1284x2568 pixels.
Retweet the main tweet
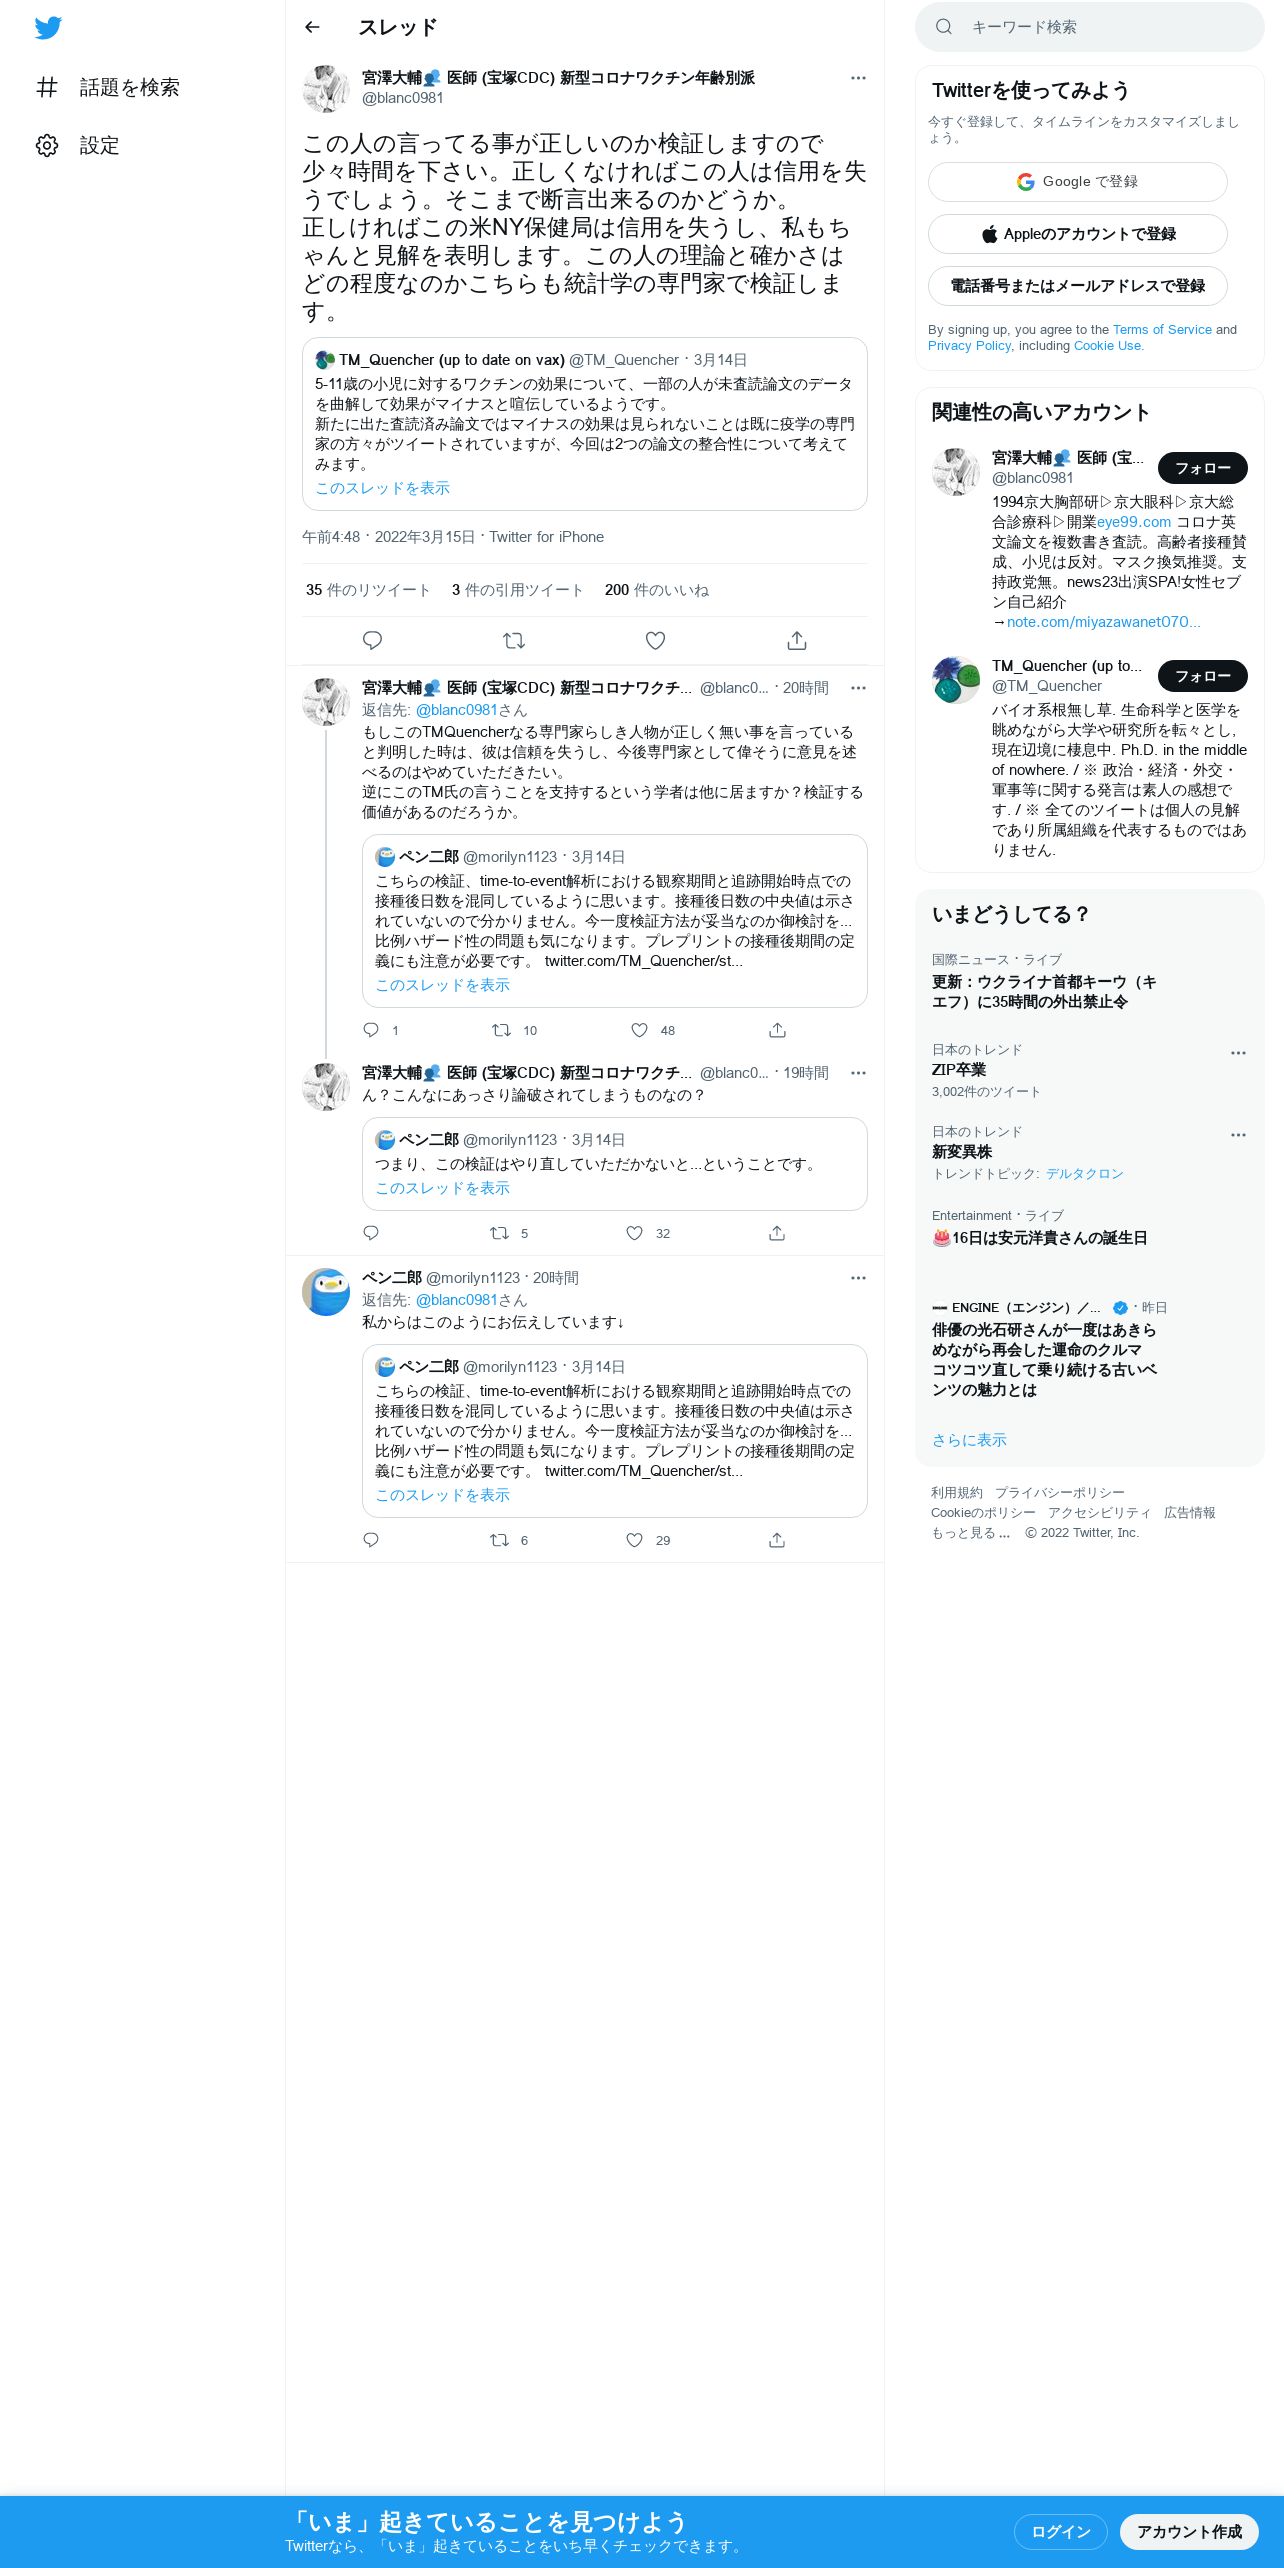pos(514,640)
